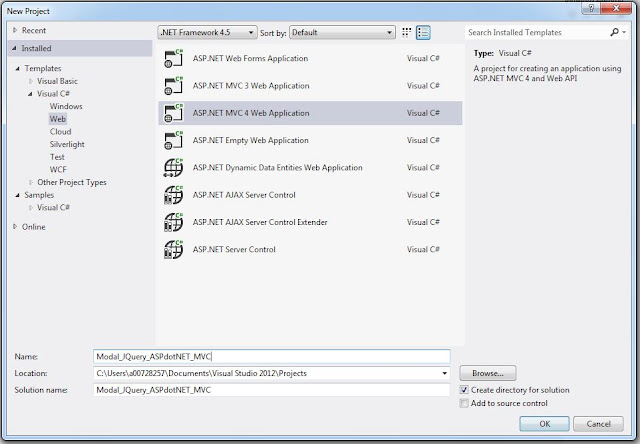Select the Windows category
Image resolution: width=640 pixels, height=444 pixels.
tap(66, 107)
